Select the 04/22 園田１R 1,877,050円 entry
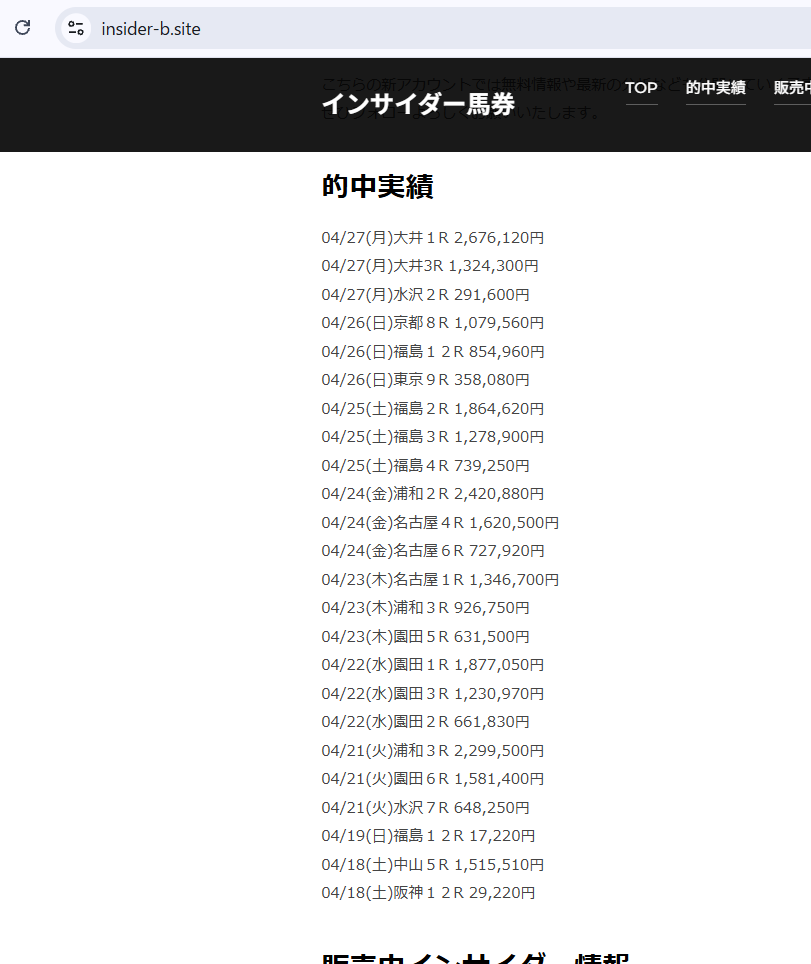The width and height of the screenshot is (811, 964). coord(432,665)
